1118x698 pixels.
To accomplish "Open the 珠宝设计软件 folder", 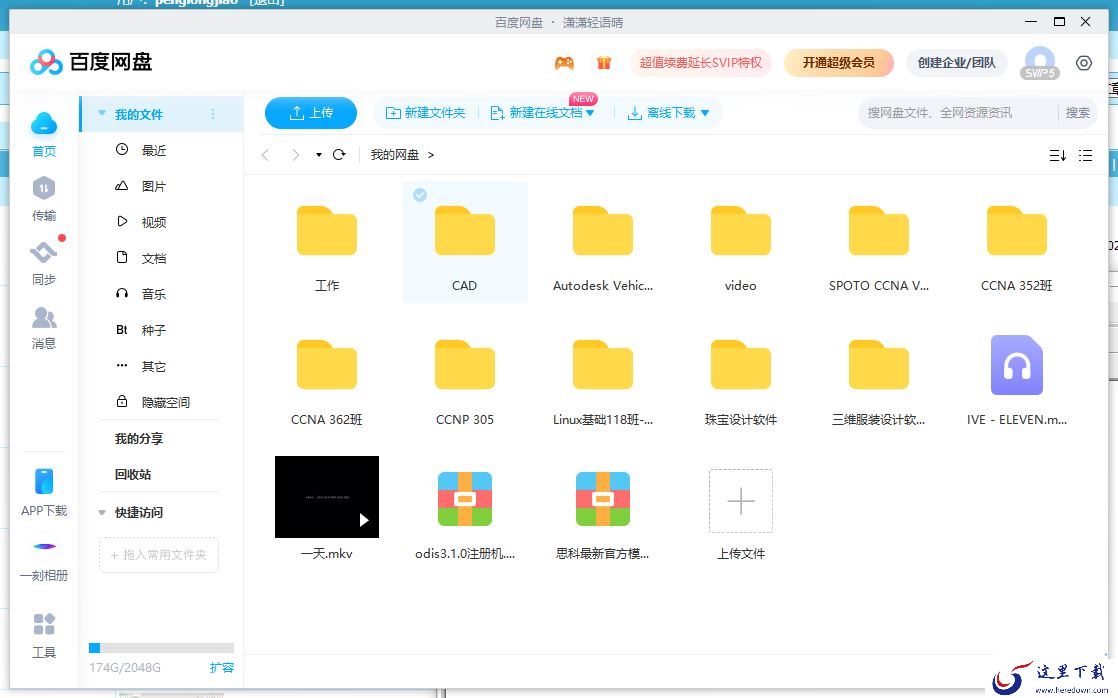I will tap(741, 364).
